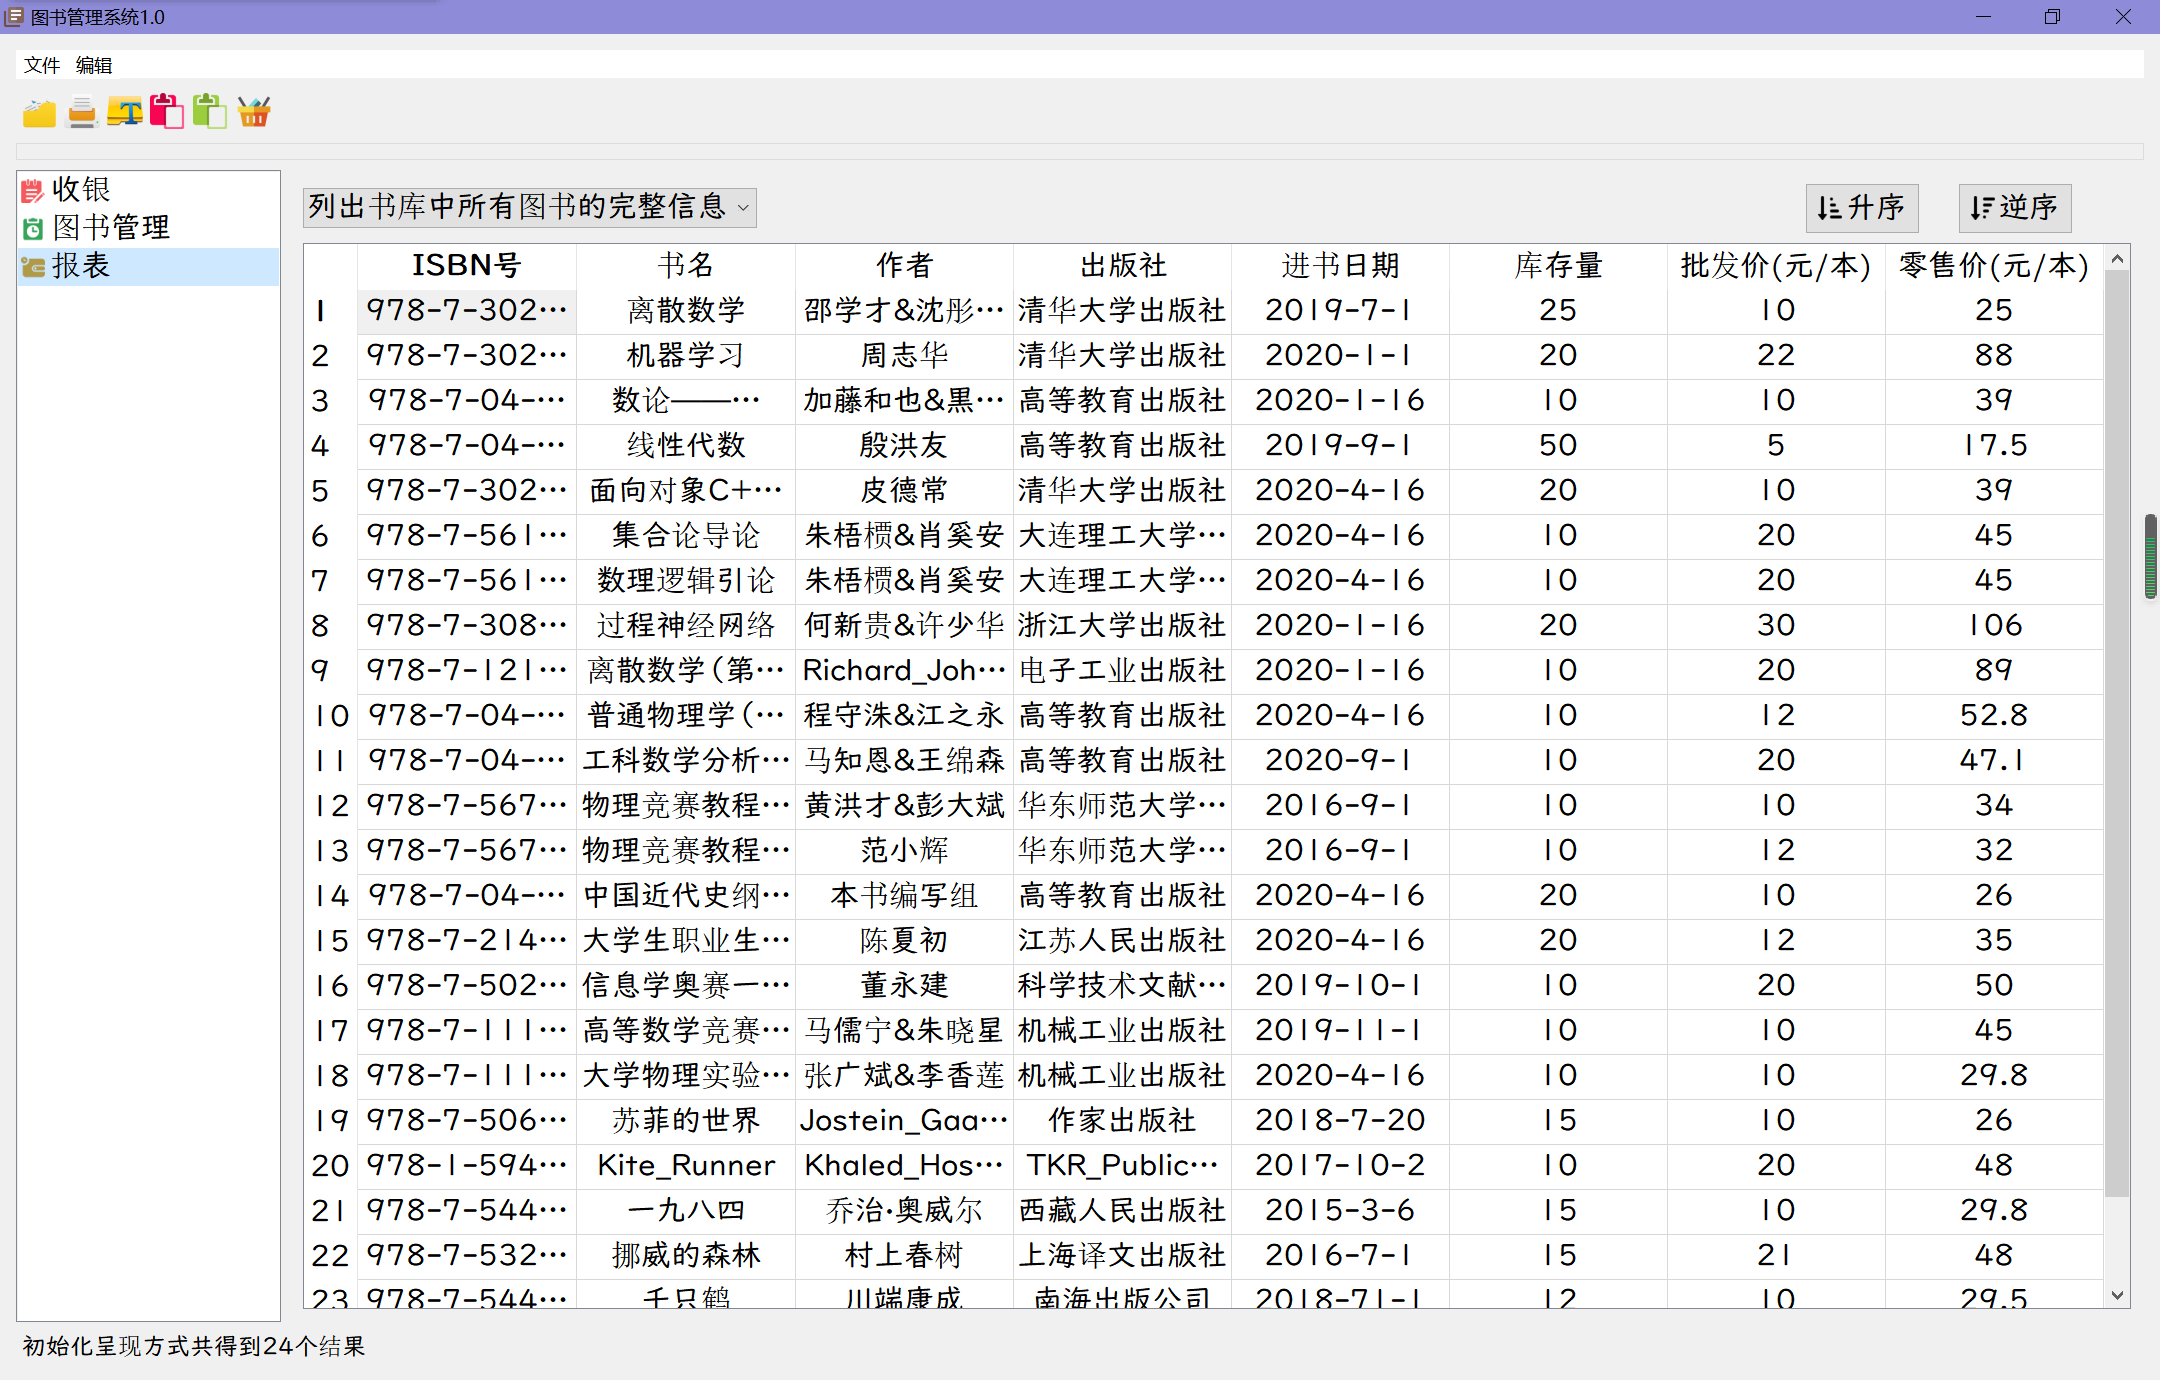
Task: Click the print toolbar icon
Action: tap(82, 112)
